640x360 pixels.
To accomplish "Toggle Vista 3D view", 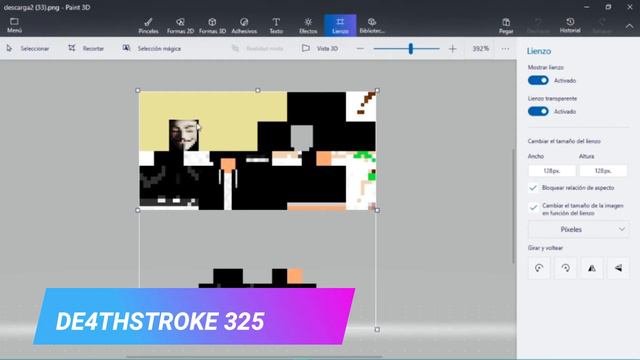I will pos(320,49).
